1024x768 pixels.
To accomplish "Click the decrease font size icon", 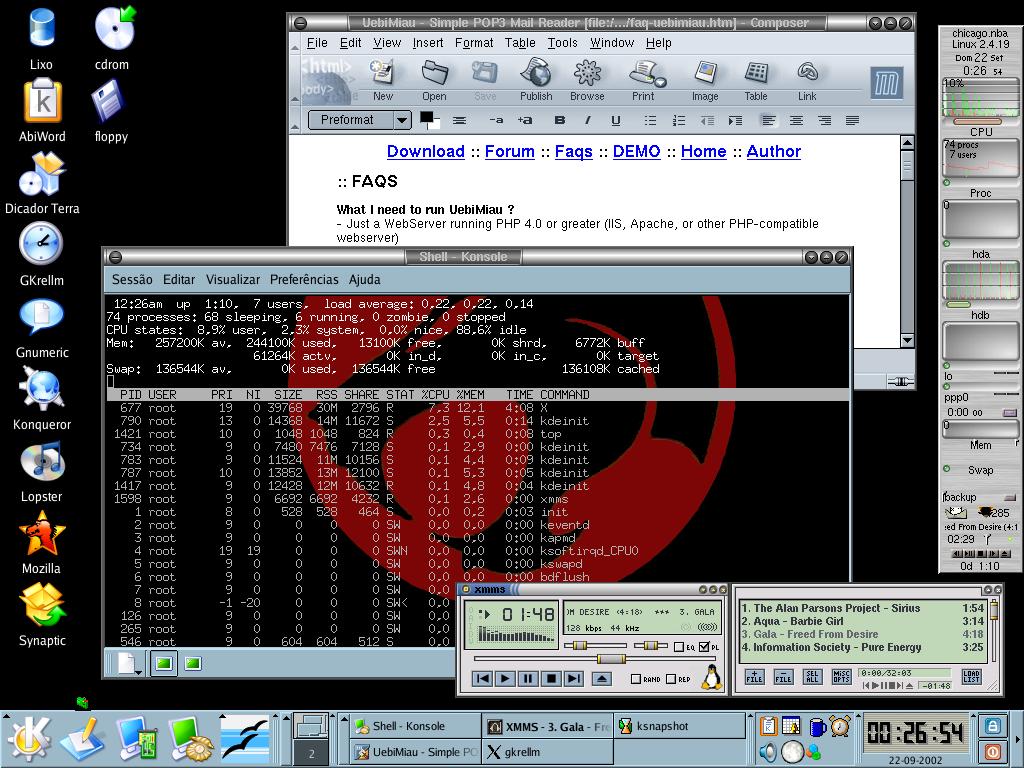I will (496, 120).
